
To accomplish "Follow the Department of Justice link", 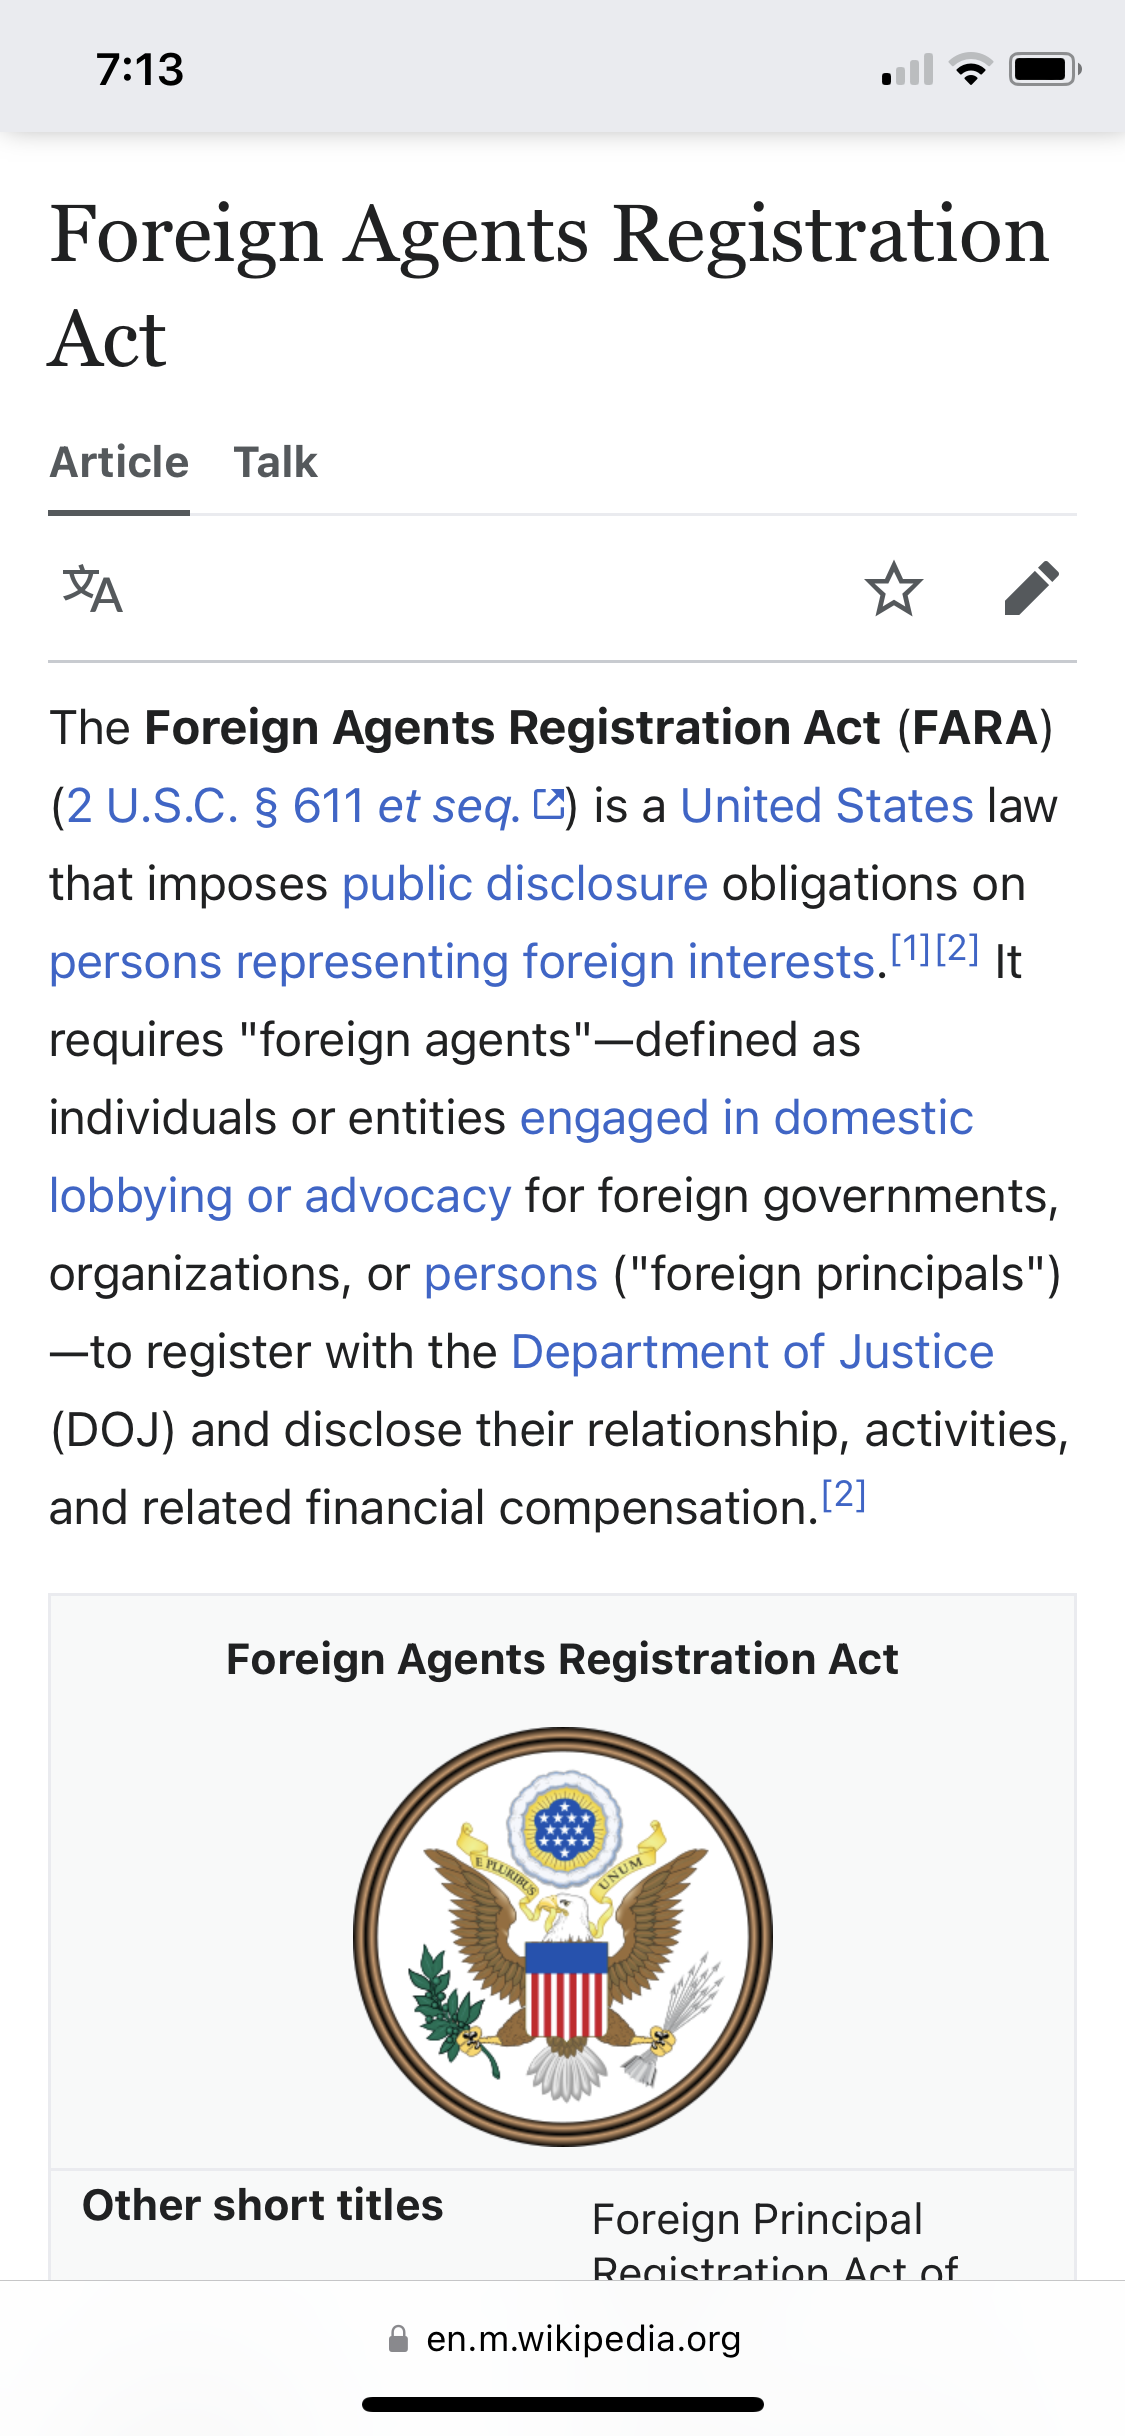I will [x=752, y=1352].
